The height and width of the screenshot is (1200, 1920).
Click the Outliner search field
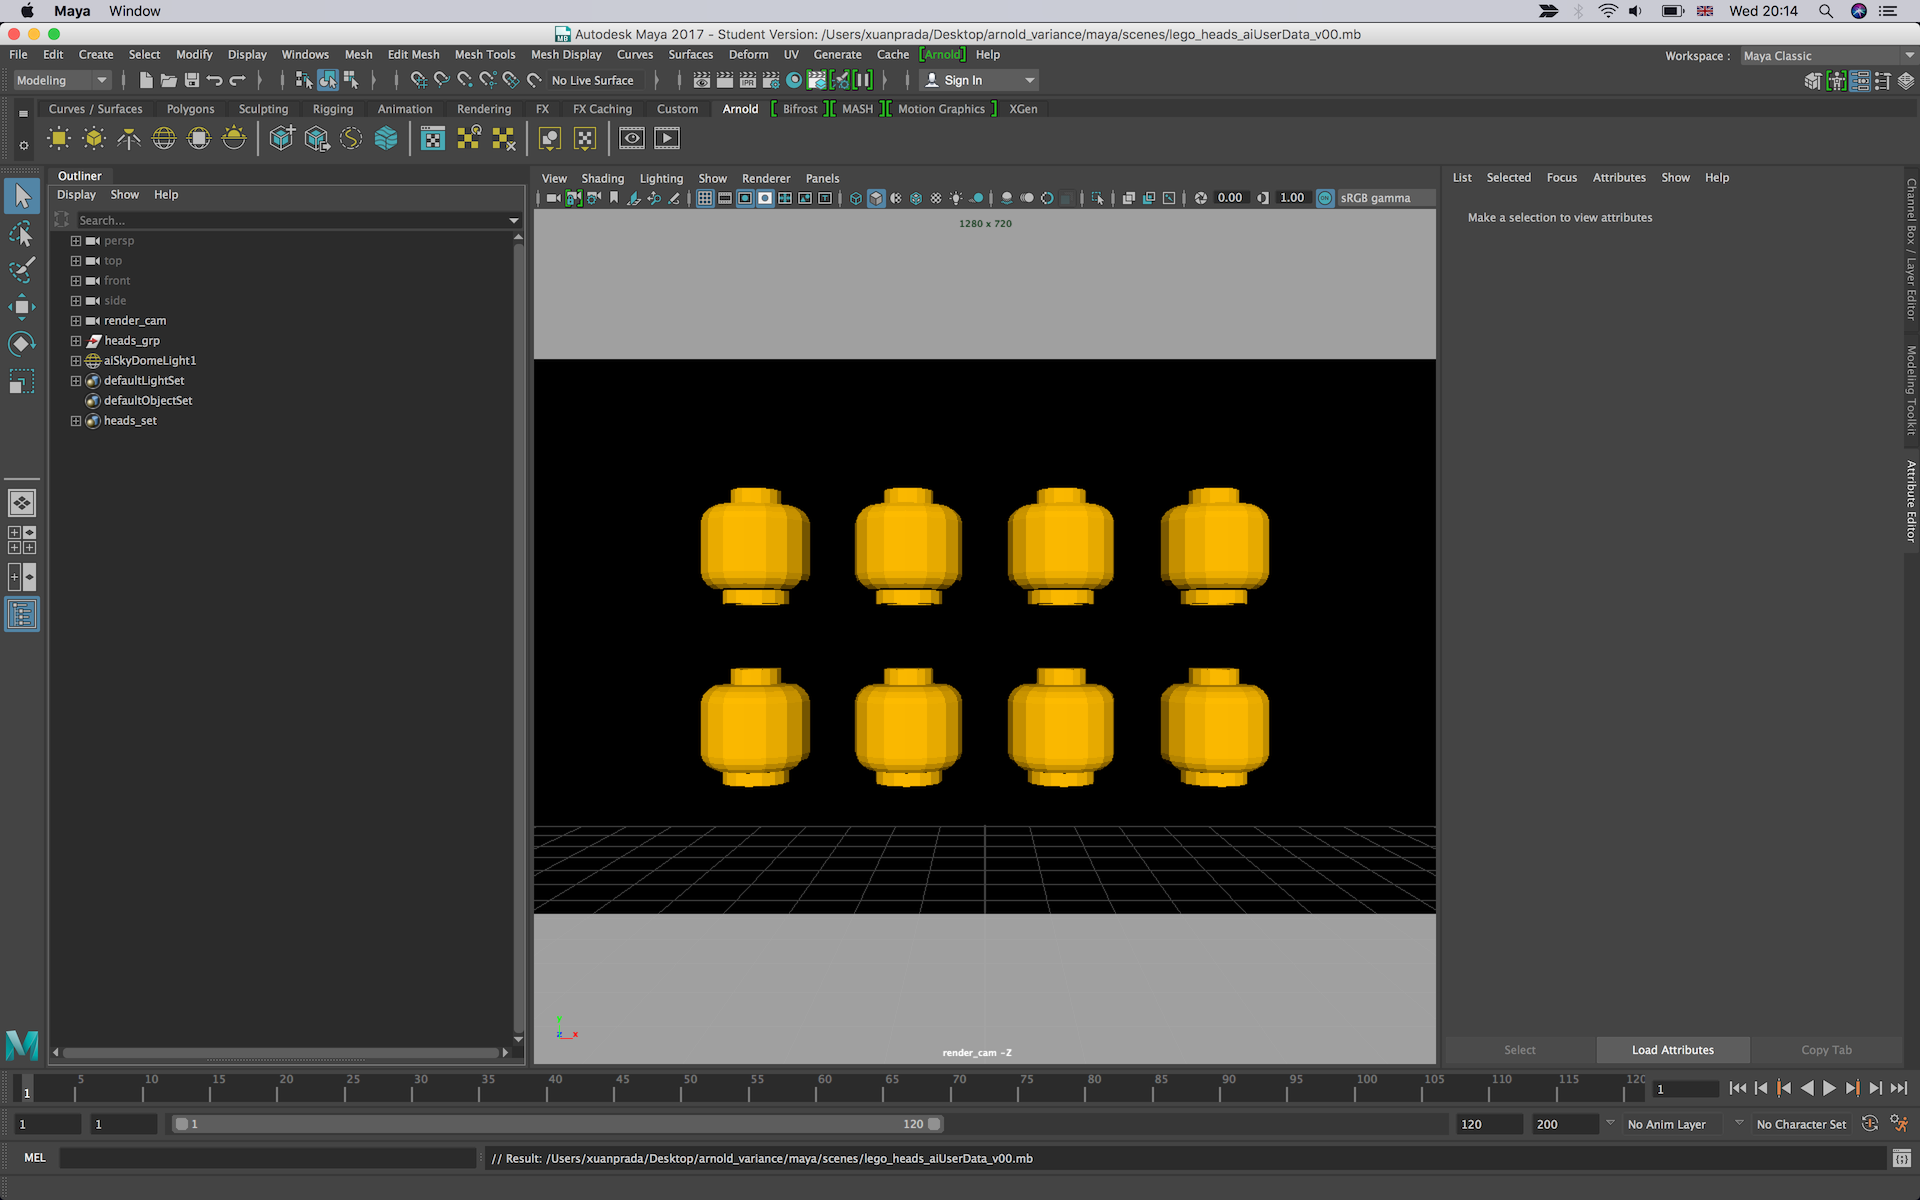point(290,220)
